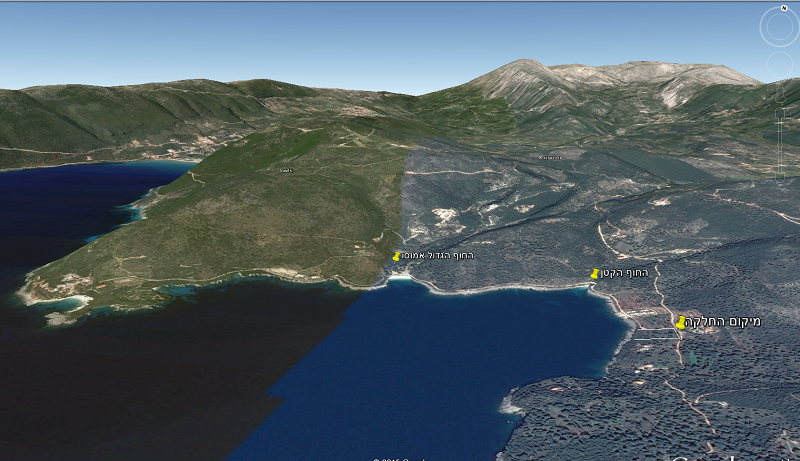Click the החוף הגדול אמוס placemark label
The image size is (800, 461).
coord(436,256)
